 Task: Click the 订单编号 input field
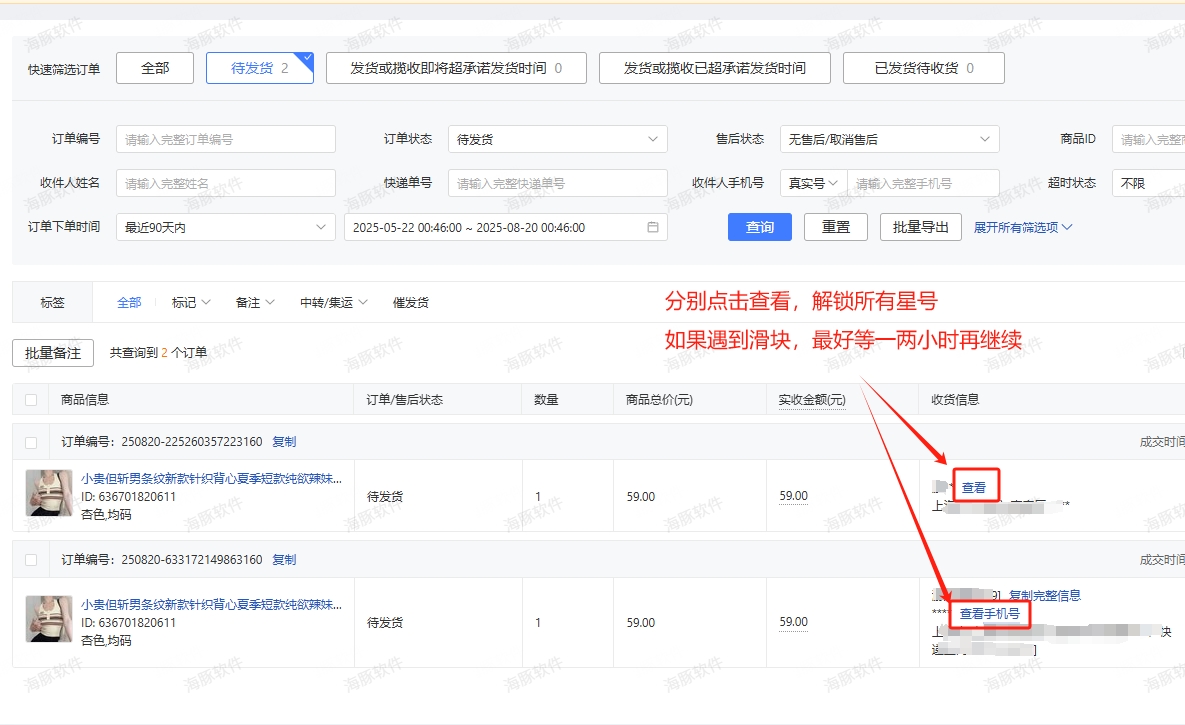tap(225, 140)
